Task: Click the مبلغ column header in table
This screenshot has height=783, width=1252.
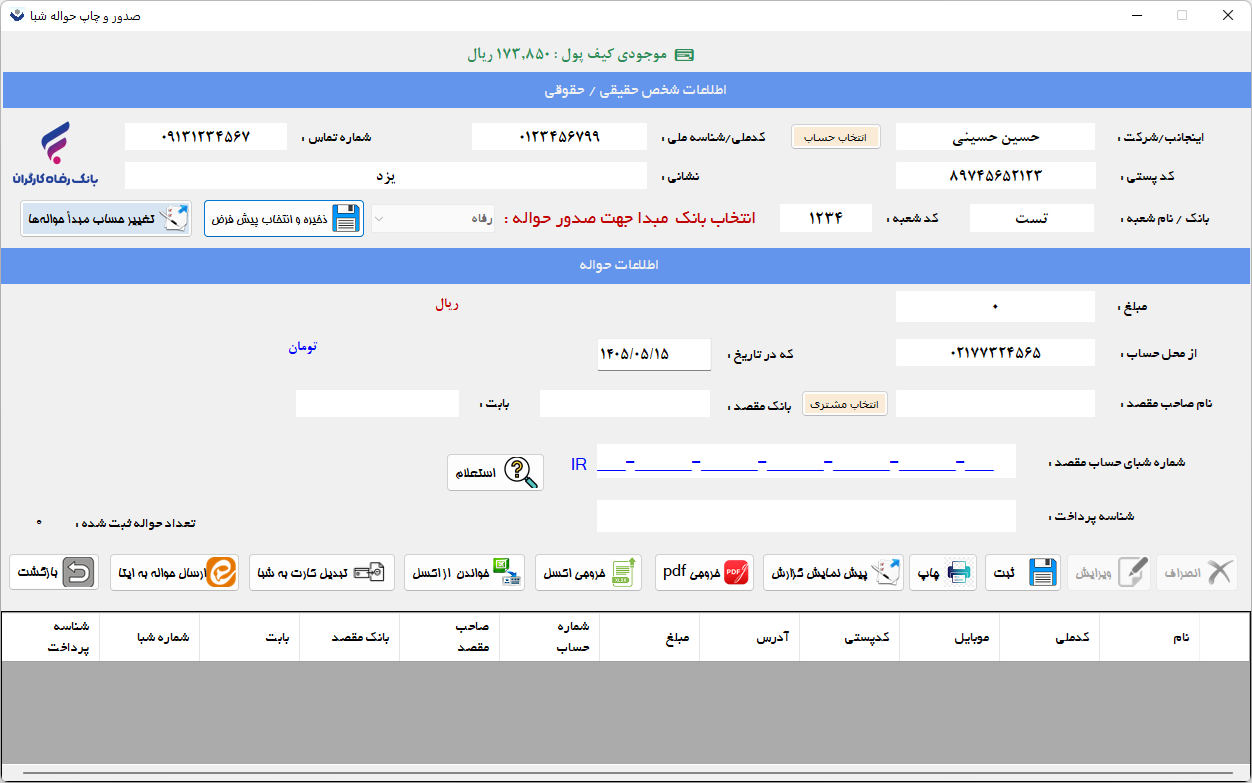Action: (x=650, y=637)
